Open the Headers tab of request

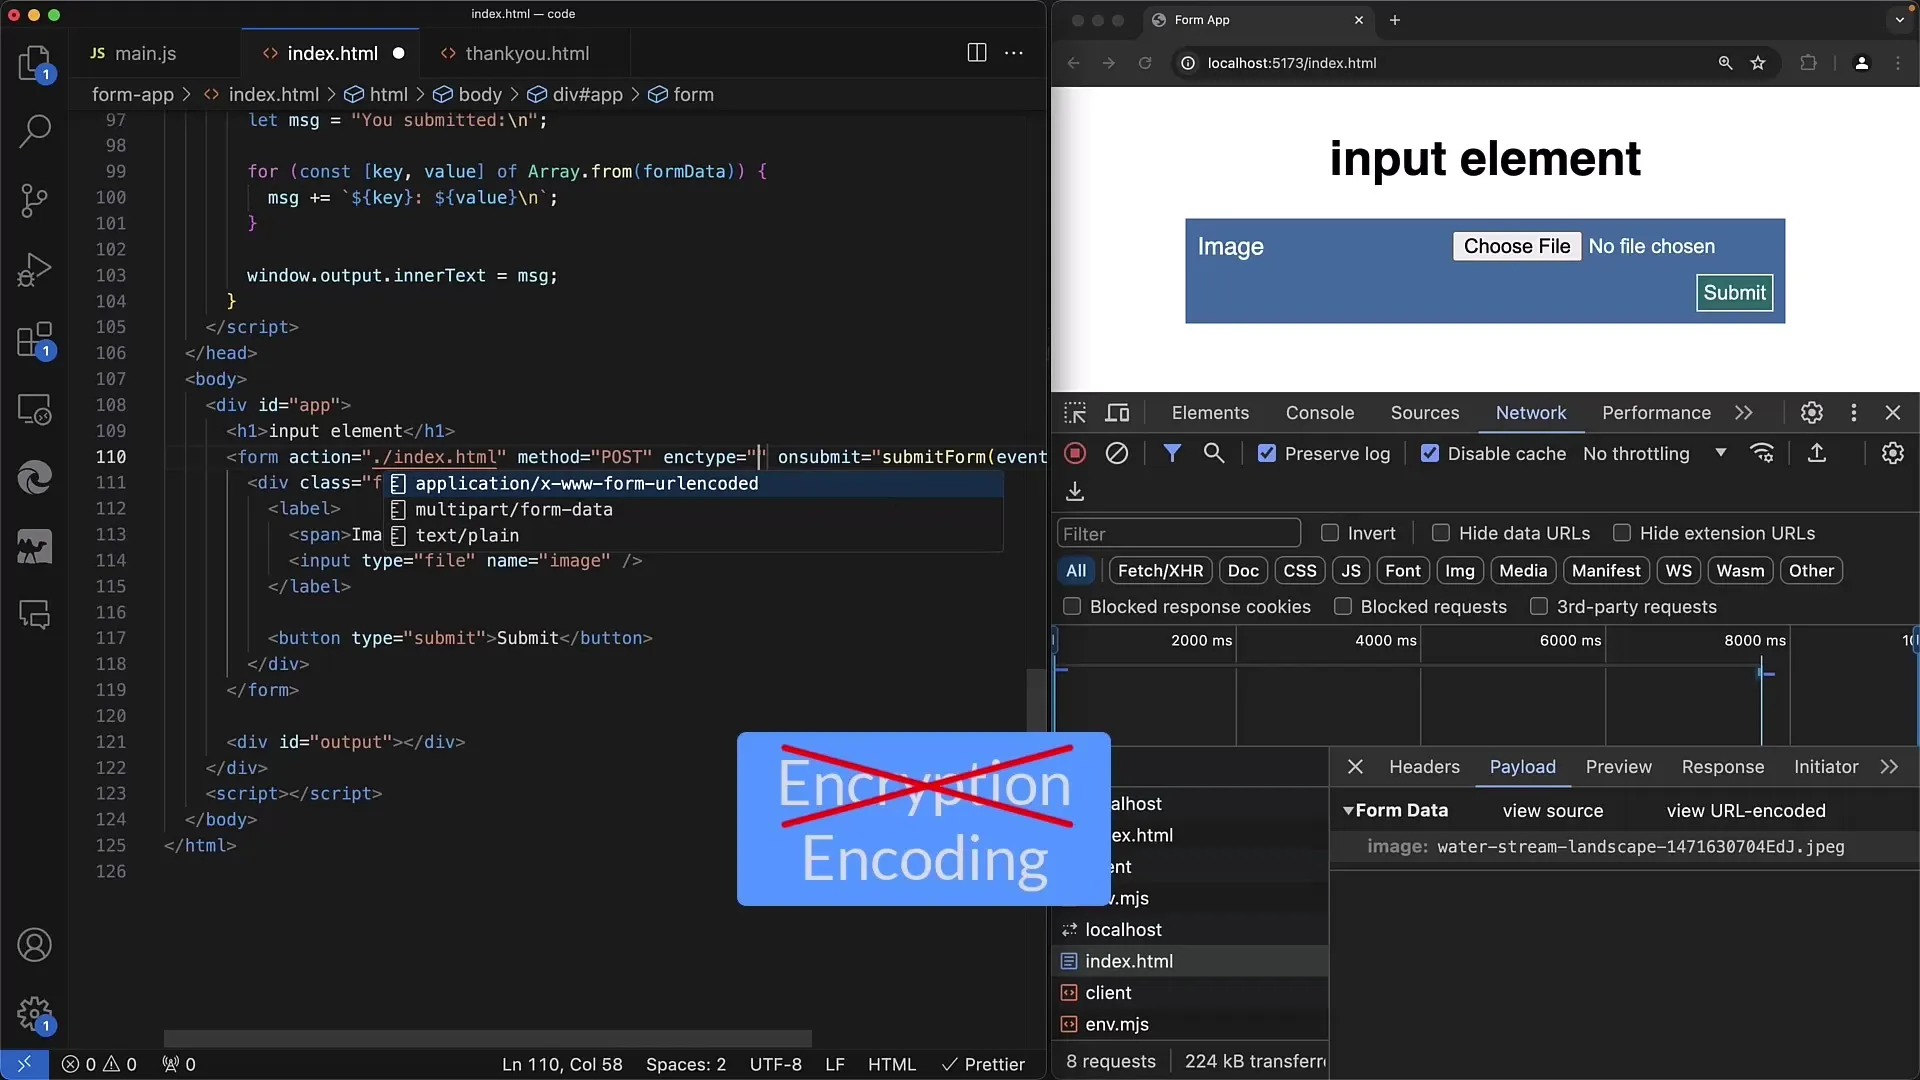(1424, 767)
